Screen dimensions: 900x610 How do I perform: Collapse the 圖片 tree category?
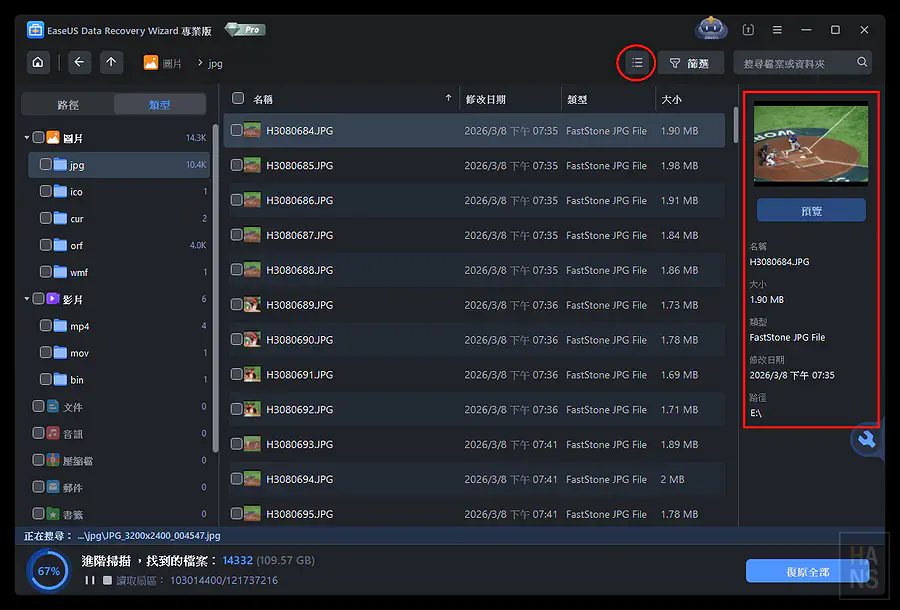(27, 138)
